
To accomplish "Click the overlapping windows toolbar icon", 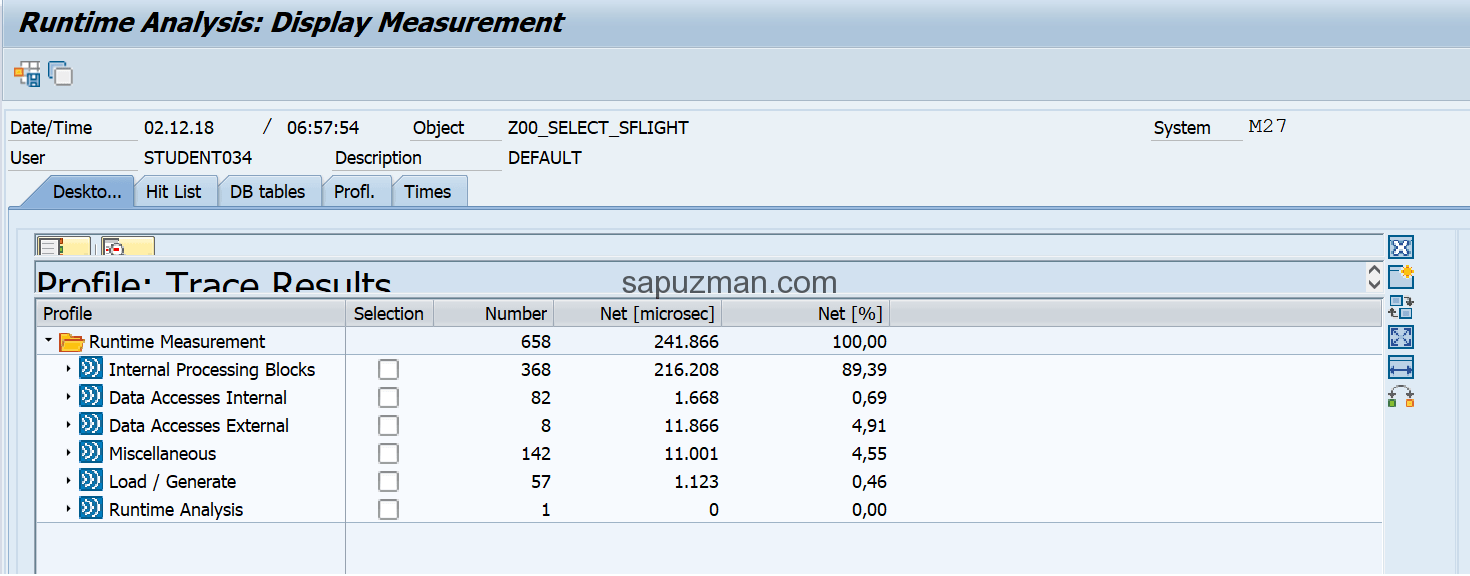I will click(x=61, y=74).
